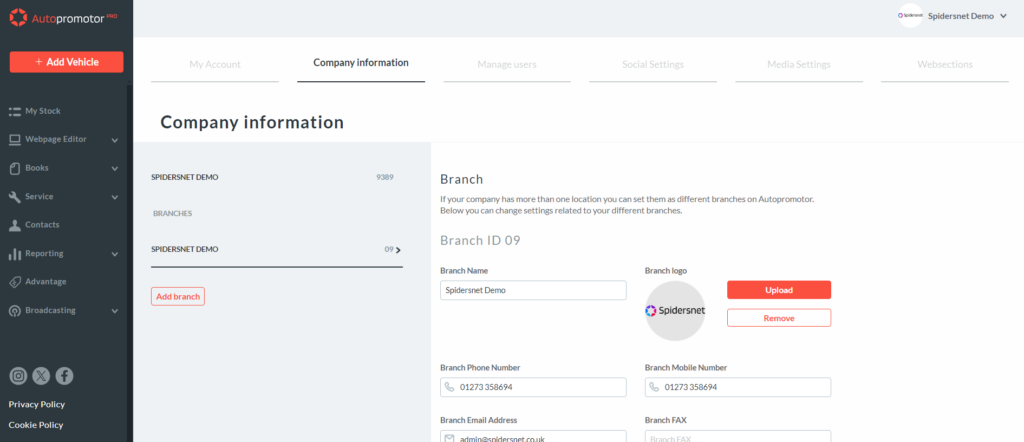This screenshot has width=1024, height=442.
Task: Open the Privacy Policy link
Action: tap(37, 404)
